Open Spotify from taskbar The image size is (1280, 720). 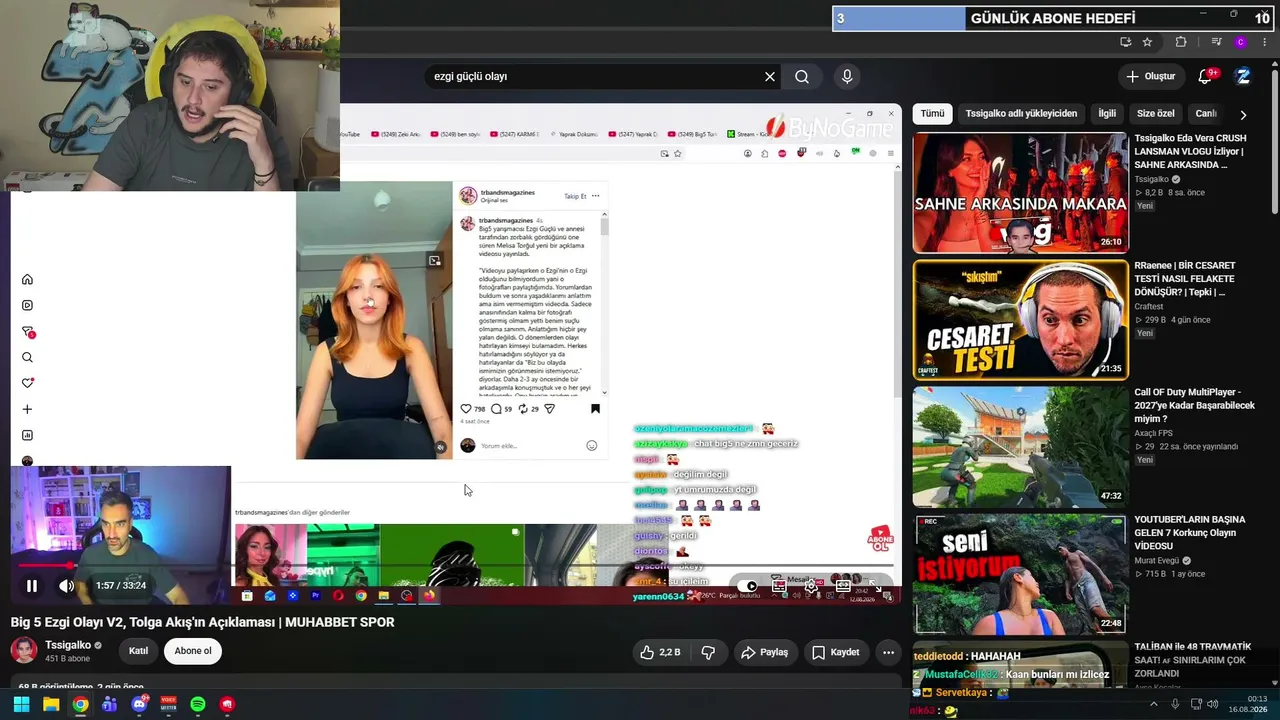click(x=198, y=705)
